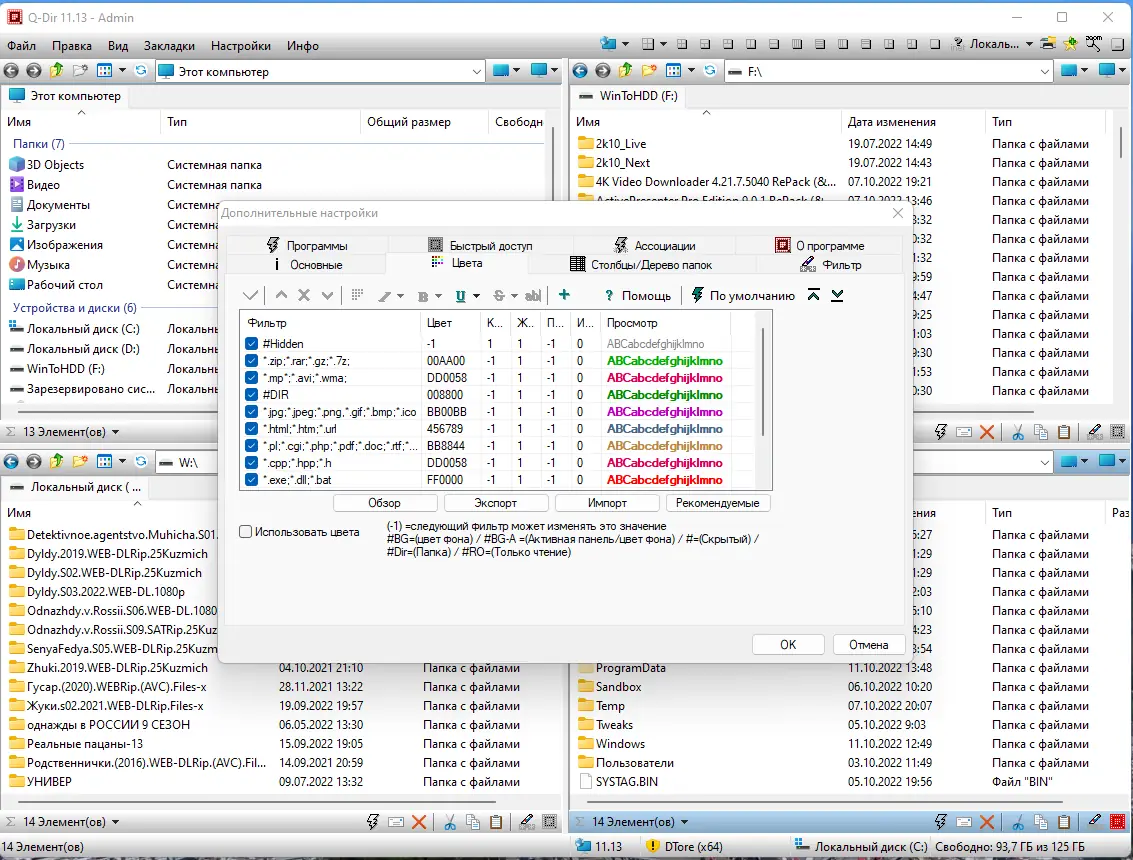1133x860 pixels.
Task: Click the Помощь help icon
Action: 609,296
